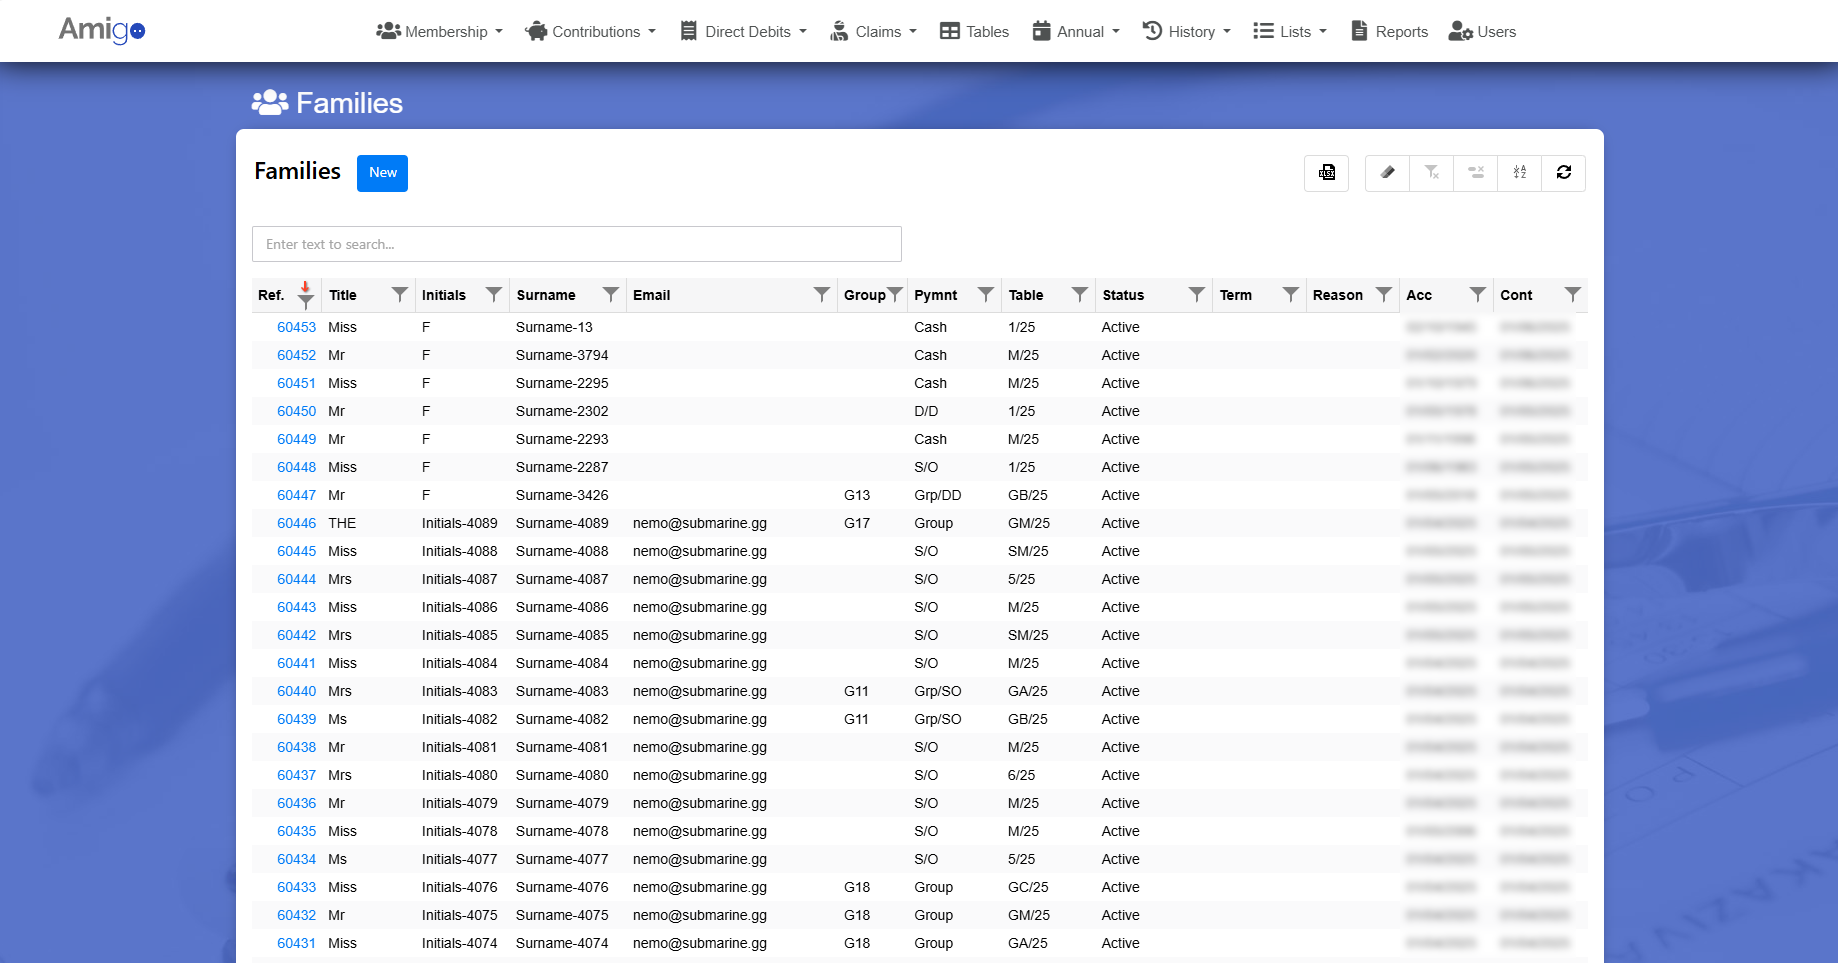Screen dimensions: 1838x963
Task: Click the clear filters funnel icon
Action: [1431, 173]
